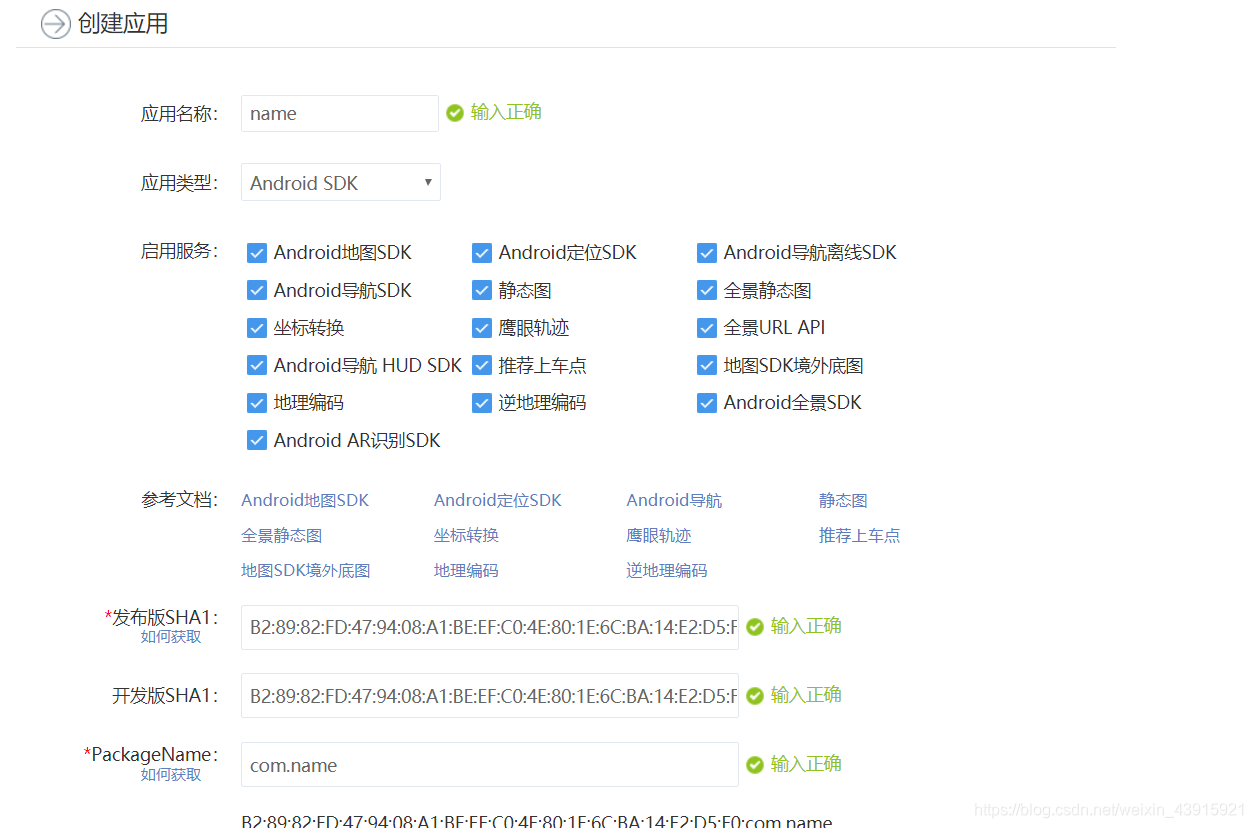Viewport: 1253px width, 828px height.
Task: Click the 应用类型 label
Action: [179, 182]
